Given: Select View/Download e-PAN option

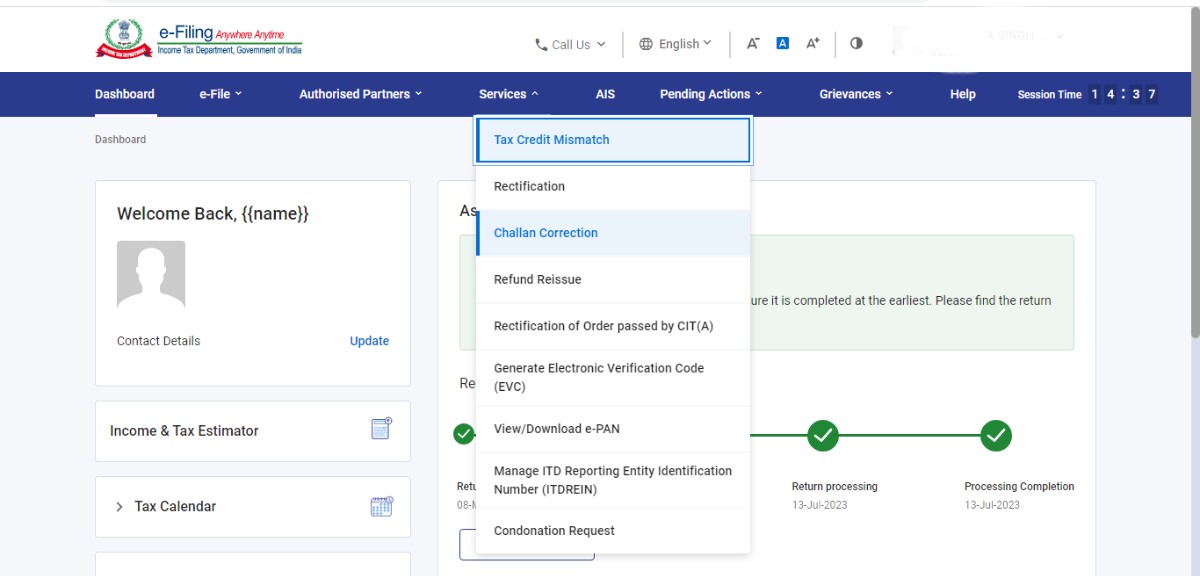Looking at the screenshot, I should point(556,429).
